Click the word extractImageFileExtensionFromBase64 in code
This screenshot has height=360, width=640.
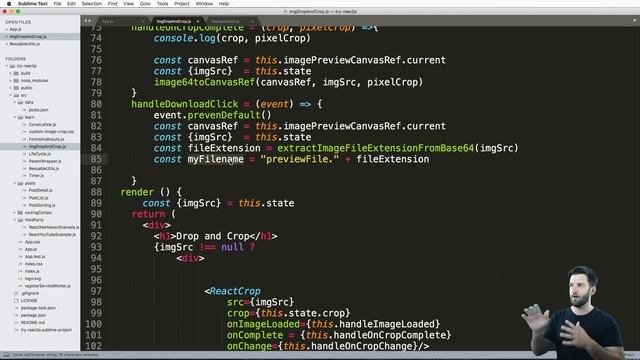[x=376, y=148]
